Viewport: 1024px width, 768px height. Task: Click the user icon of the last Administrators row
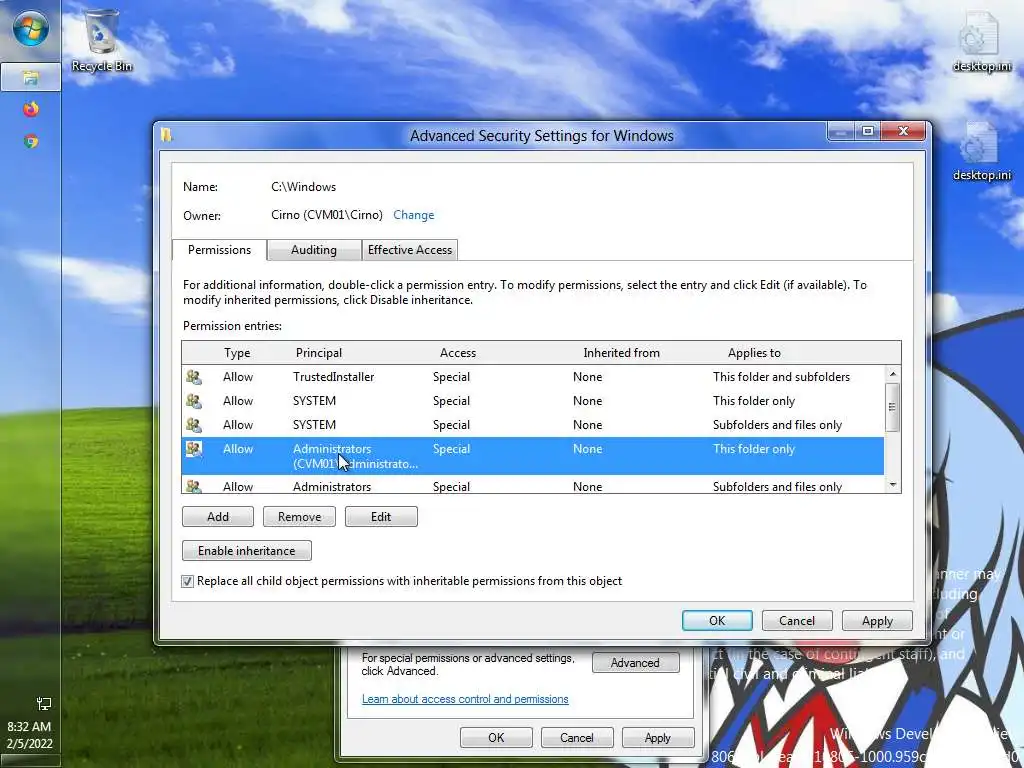(193, 486)
